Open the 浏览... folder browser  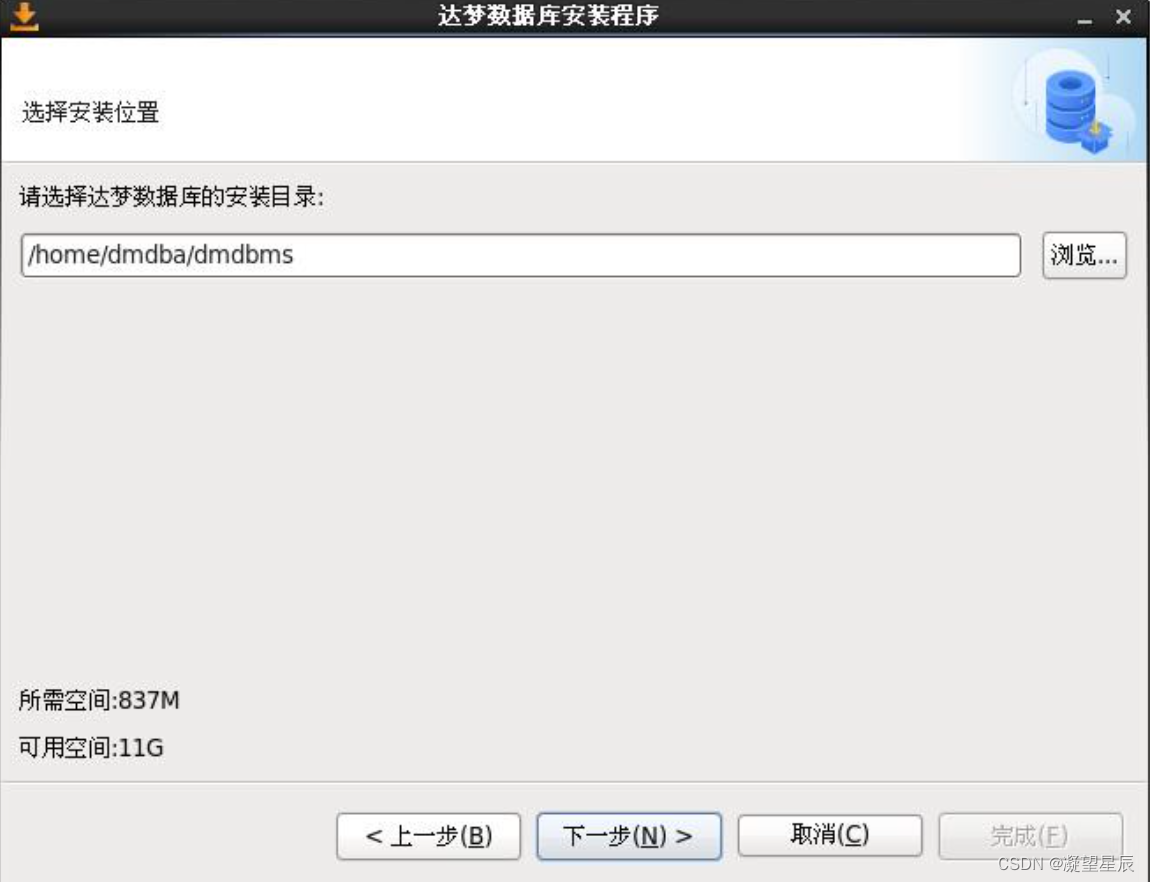click(x=1084, y=255)
